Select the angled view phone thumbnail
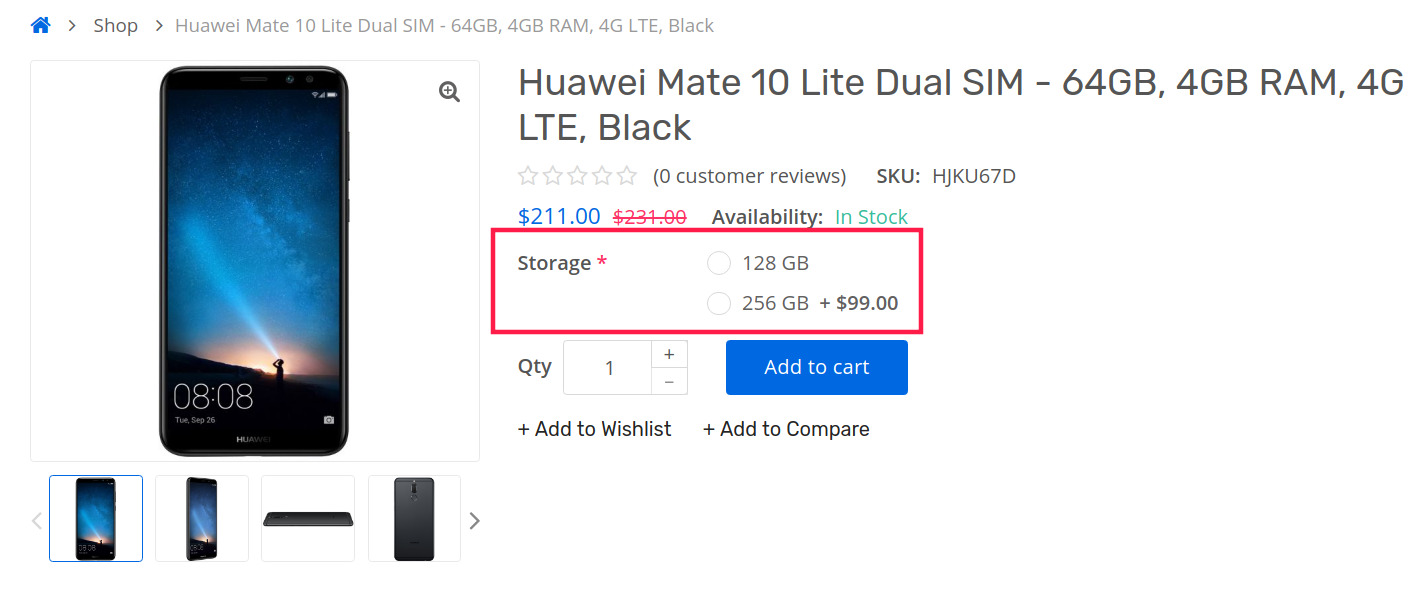 [202, 518]
